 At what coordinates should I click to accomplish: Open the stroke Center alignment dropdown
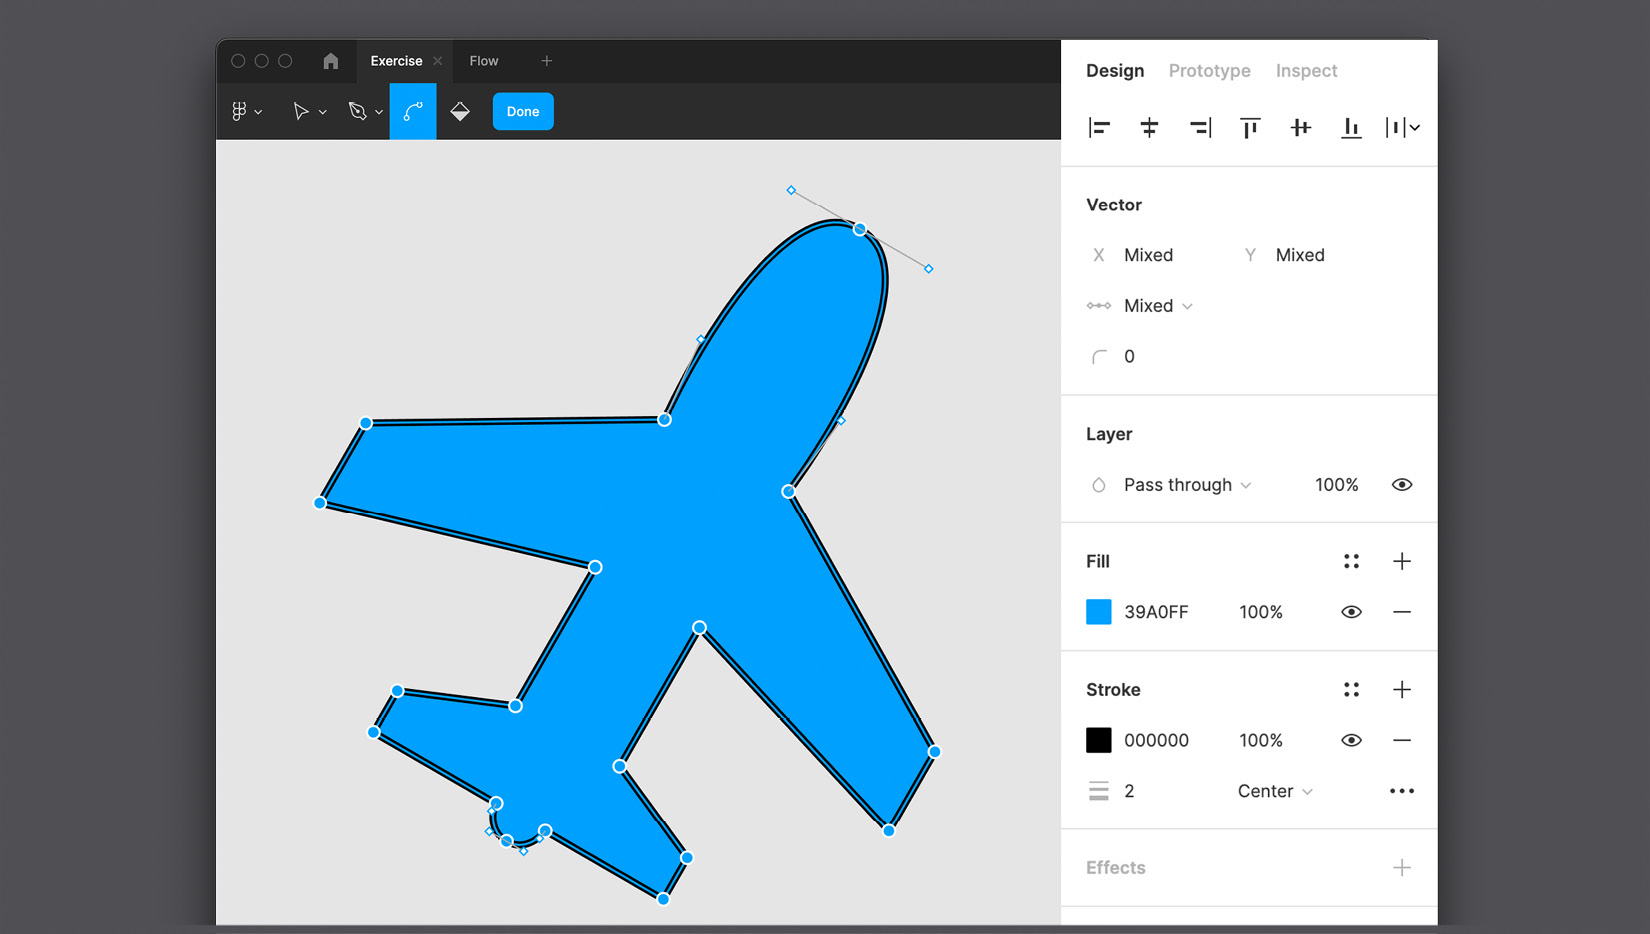(1275, 791)
